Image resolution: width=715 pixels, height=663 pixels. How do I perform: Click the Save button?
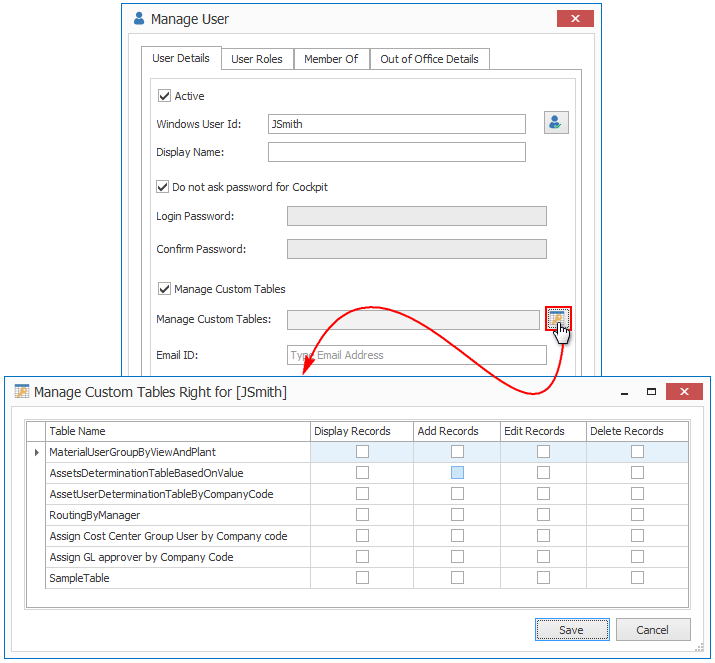572,630
